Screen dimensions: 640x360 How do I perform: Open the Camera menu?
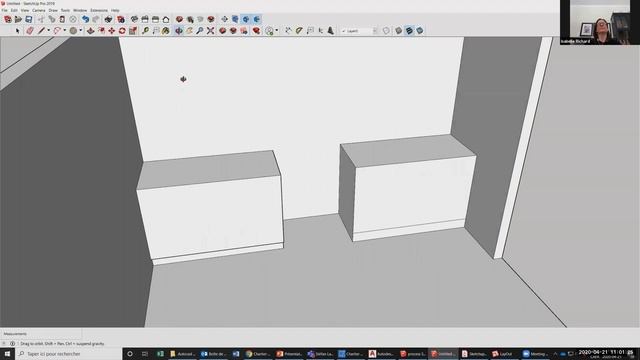(39, 10)
